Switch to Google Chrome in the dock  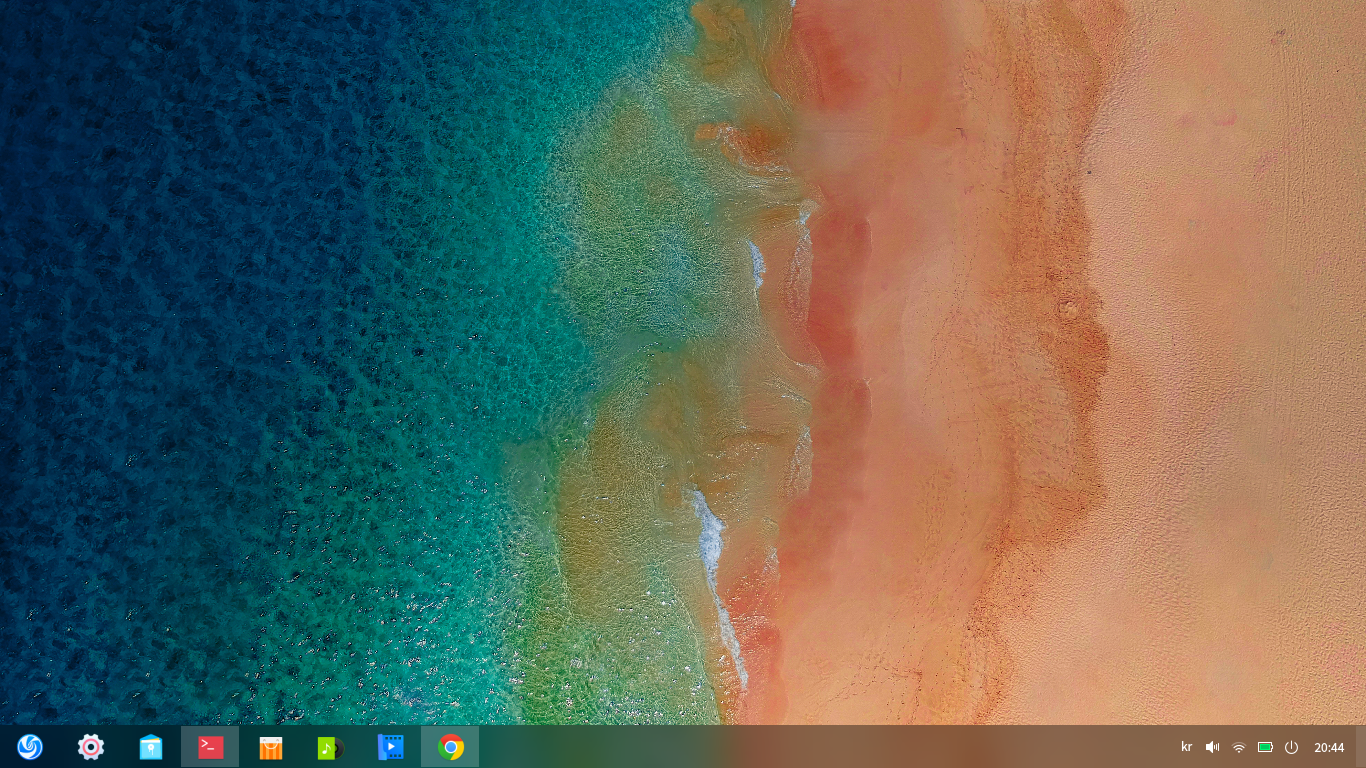tap(450, 747)
